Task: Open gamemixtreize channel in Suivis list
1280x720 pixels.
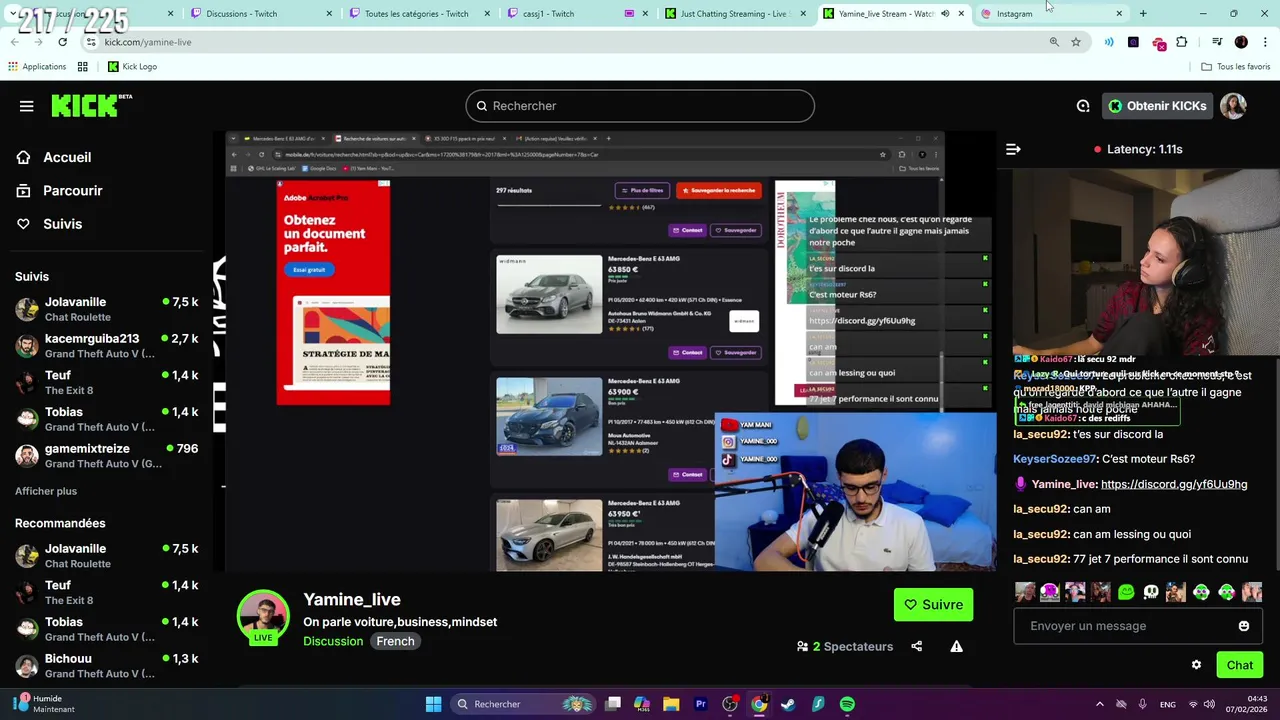Action: pos(107,456)
